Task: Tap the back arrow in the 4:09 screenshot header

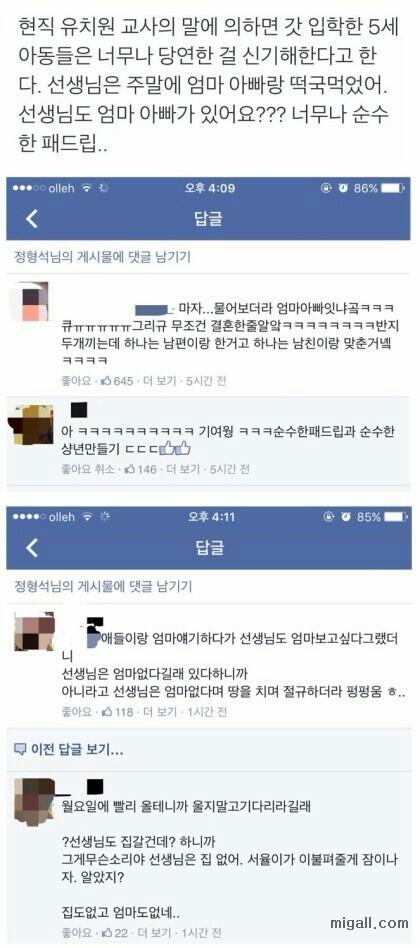Action: coord(32,219)
